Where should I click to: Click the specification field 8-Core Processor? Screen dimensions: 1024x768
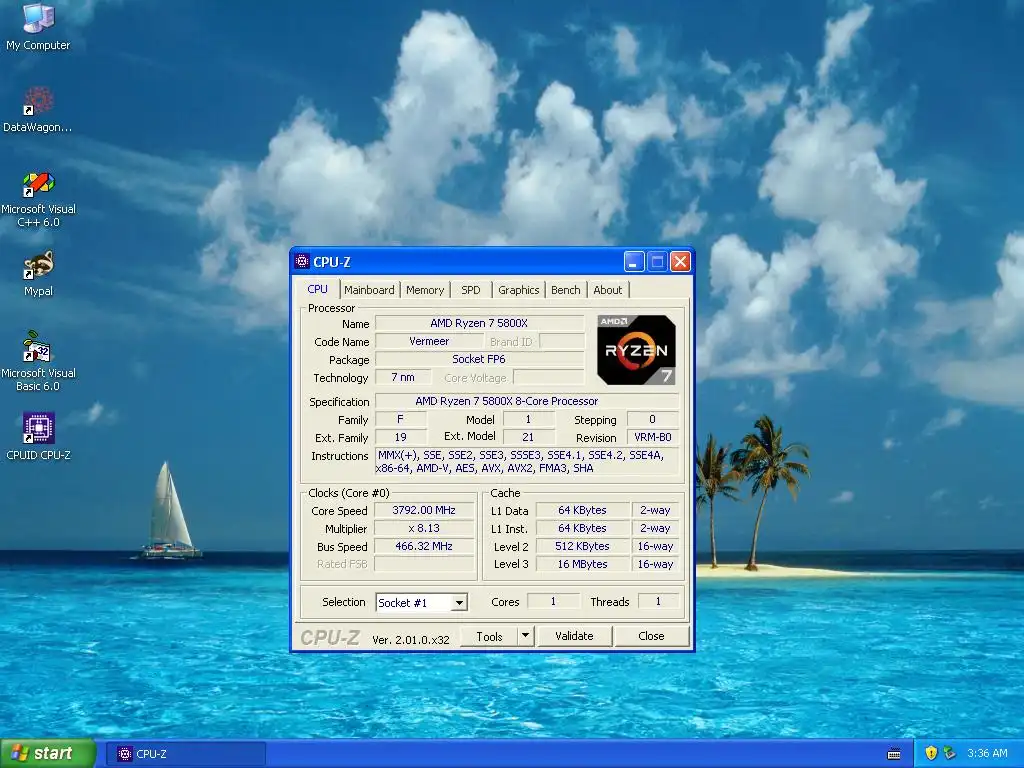tap(527, 401)
